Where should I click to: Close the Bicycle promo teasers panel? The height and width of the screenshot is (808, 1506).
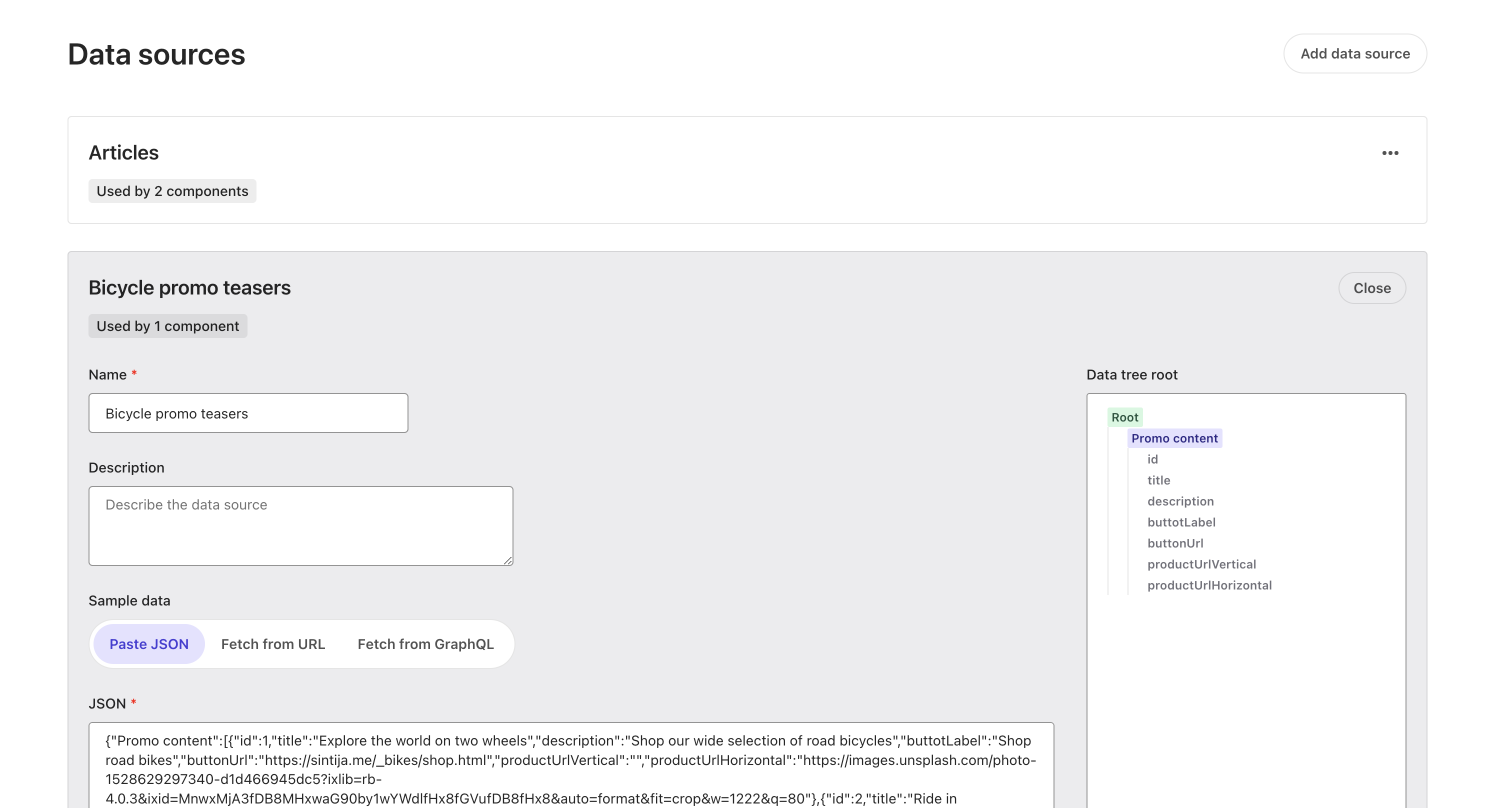pyautogui.click(x=1372, y=288)
